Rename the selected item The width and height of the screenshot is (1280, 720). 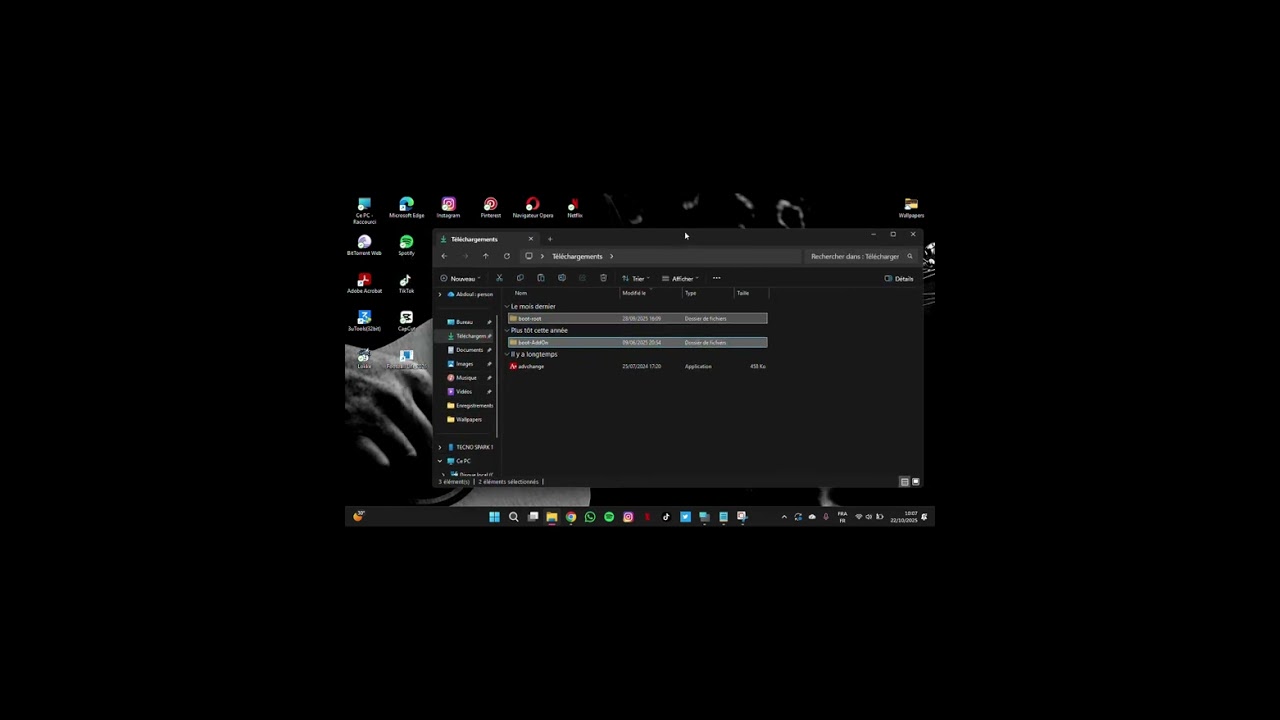click(x=562, y=278)
